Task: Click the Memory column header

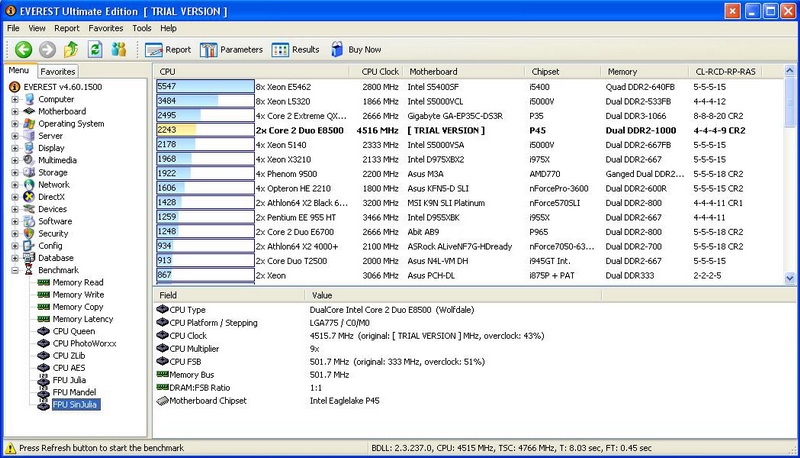Action: [x=645, y=72]
